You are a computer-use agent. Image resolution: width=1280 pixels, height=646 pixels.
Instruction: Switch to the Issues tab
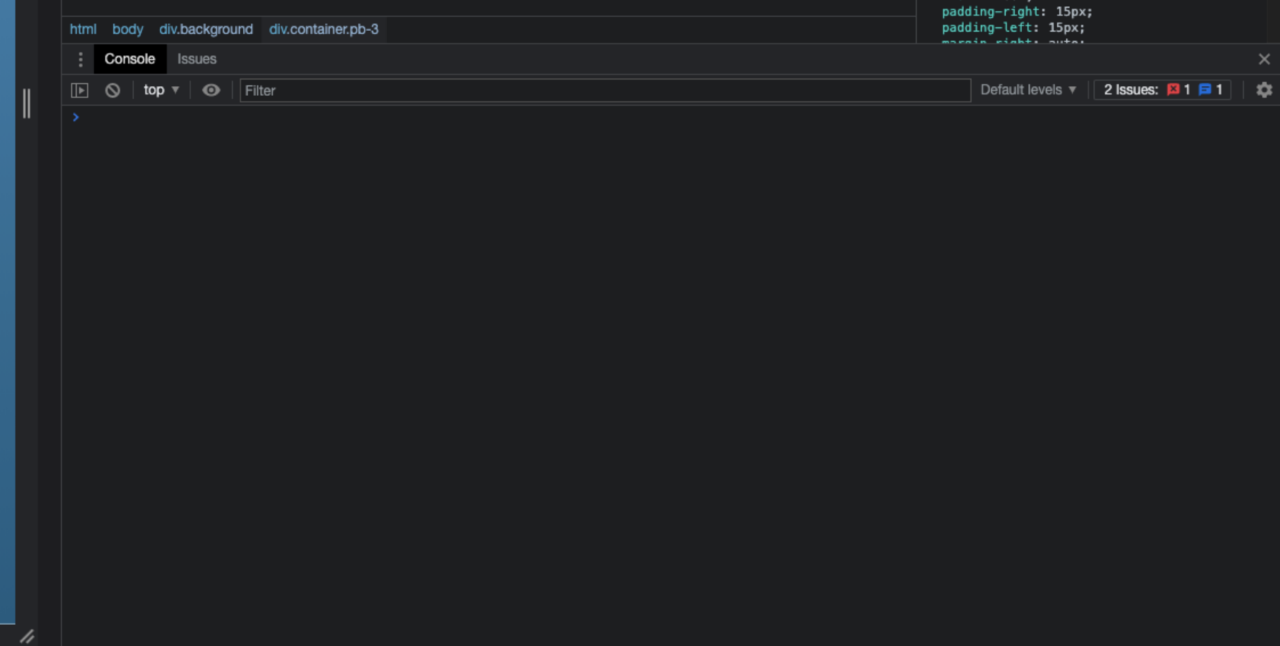pos(197,59)
